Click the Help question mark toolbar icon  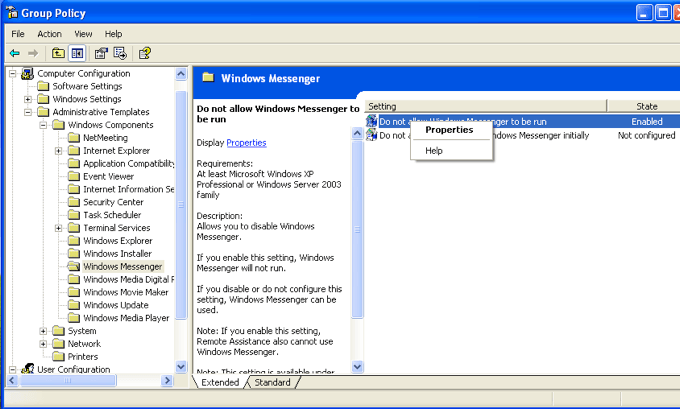[145, 53]
